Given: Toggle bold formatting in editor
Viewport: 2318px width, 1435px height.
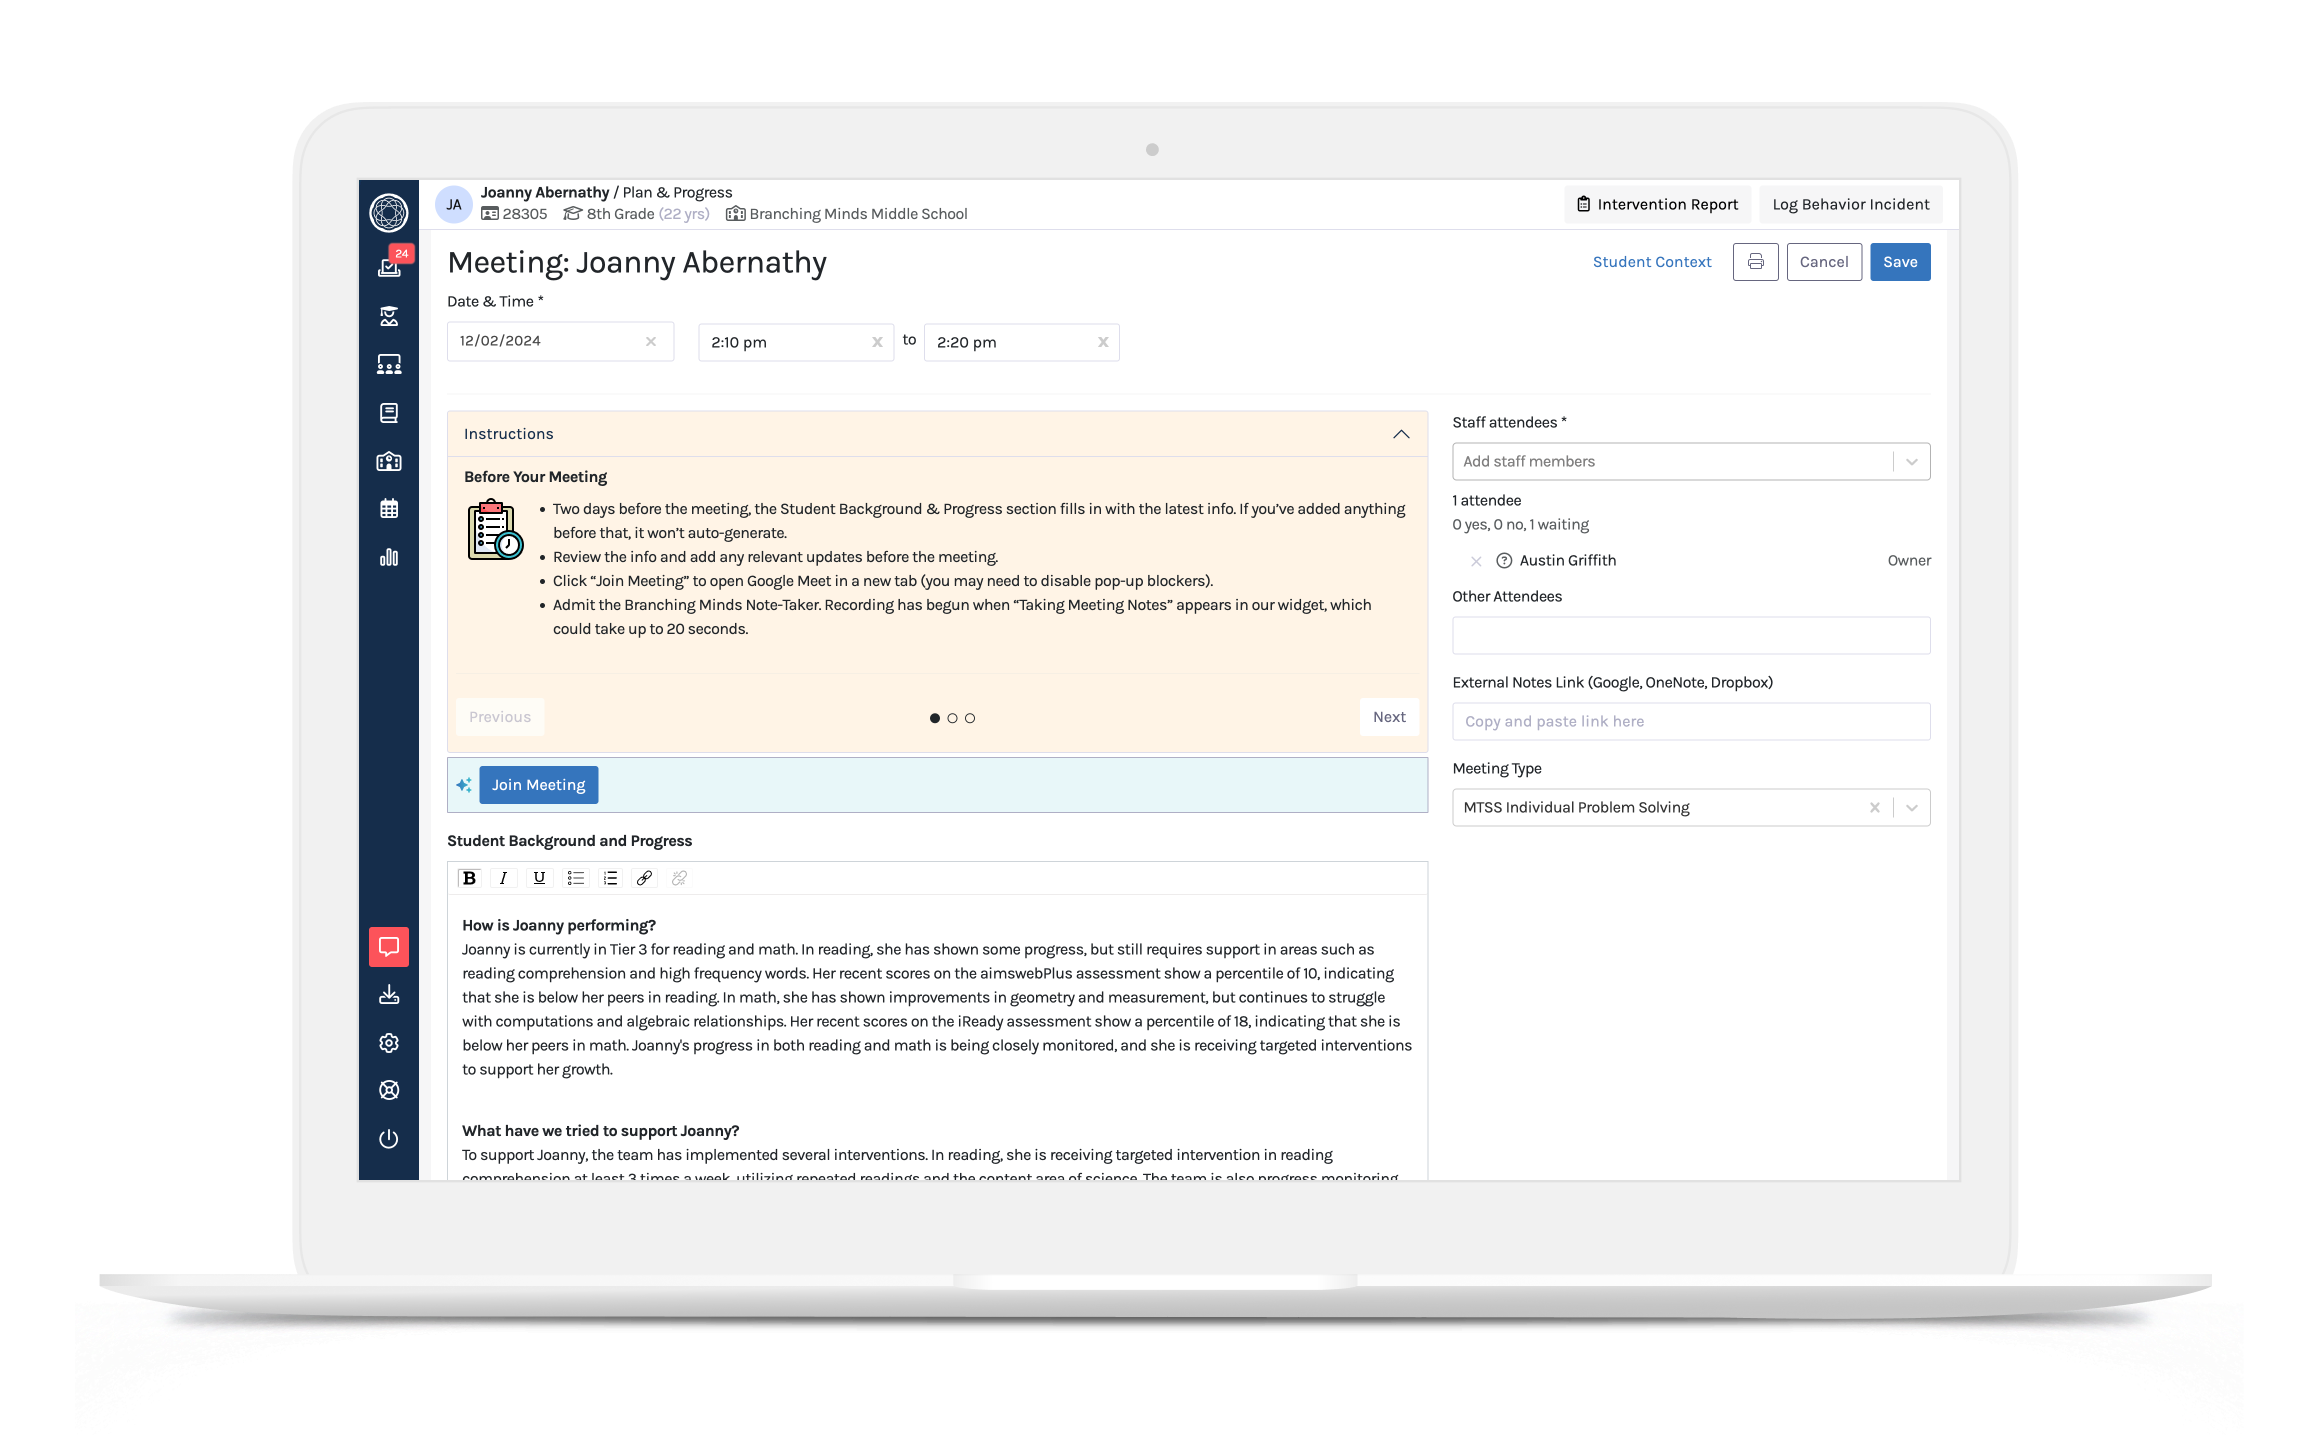Looking at the screenshot, I should pyautogui.click(x=469, y=878).
